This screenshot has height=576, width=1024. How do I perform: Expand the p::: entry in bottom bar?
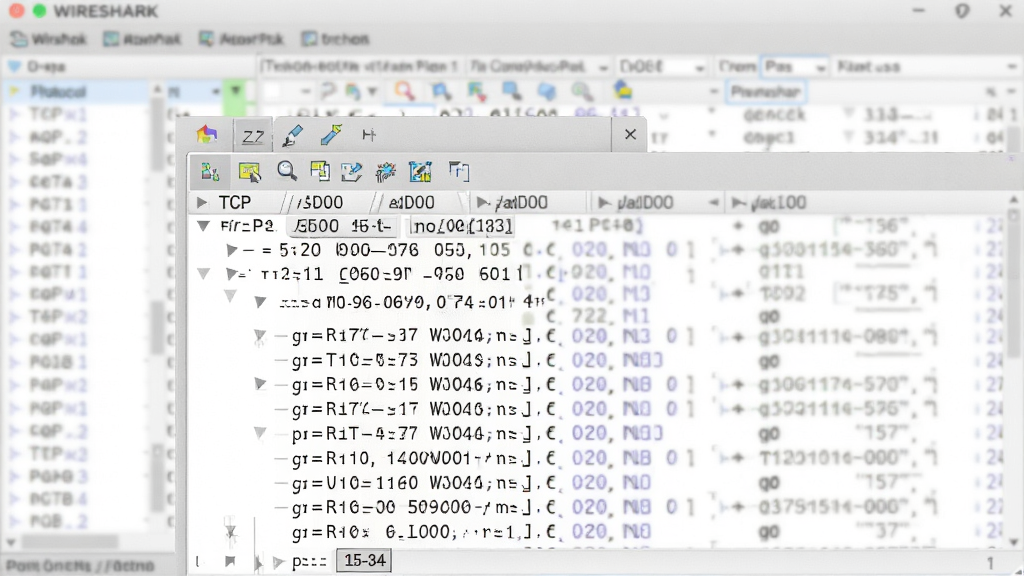[x=279, y=562]
